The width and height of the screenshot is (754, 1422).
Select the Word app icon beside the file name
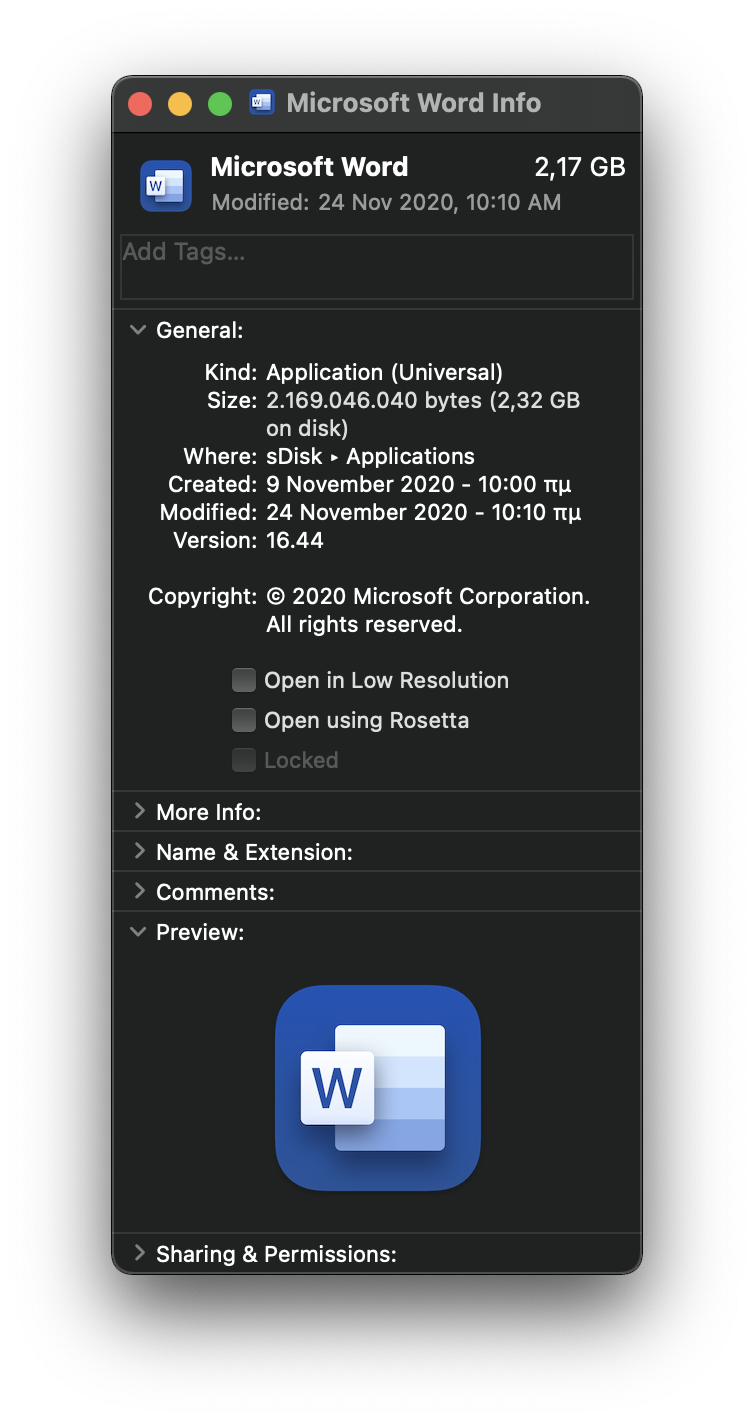point(166,186)
